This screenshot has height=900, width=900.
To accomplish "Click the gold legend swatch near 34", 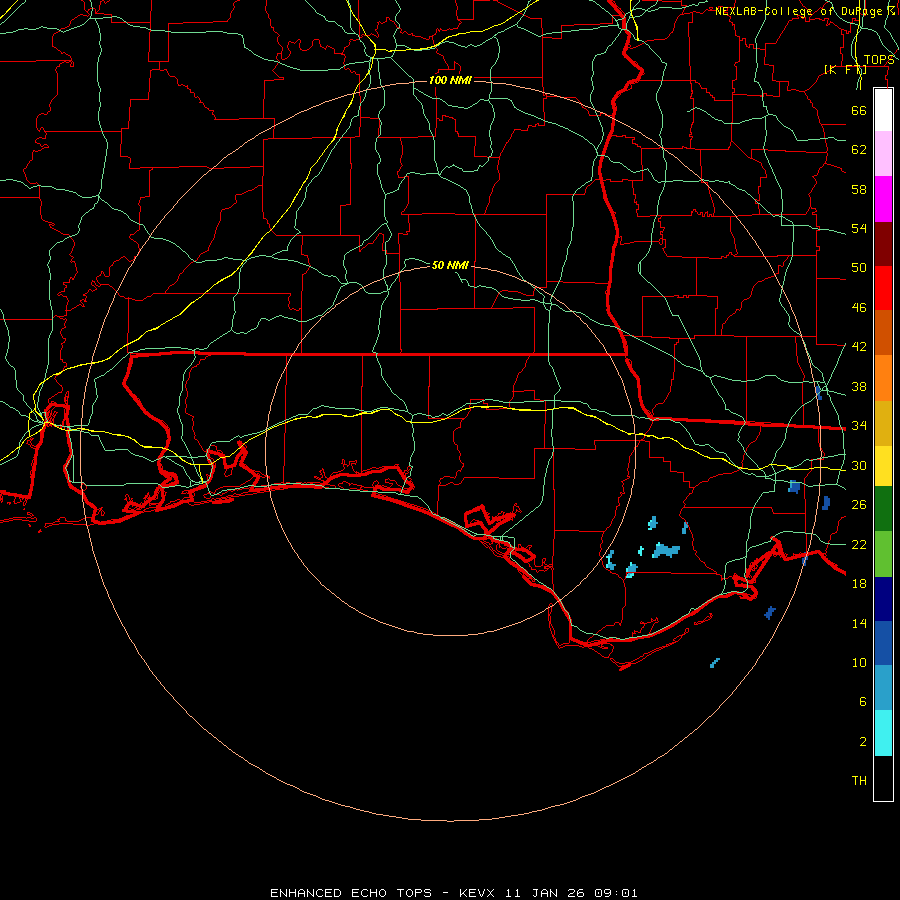I will coord(883,424).
